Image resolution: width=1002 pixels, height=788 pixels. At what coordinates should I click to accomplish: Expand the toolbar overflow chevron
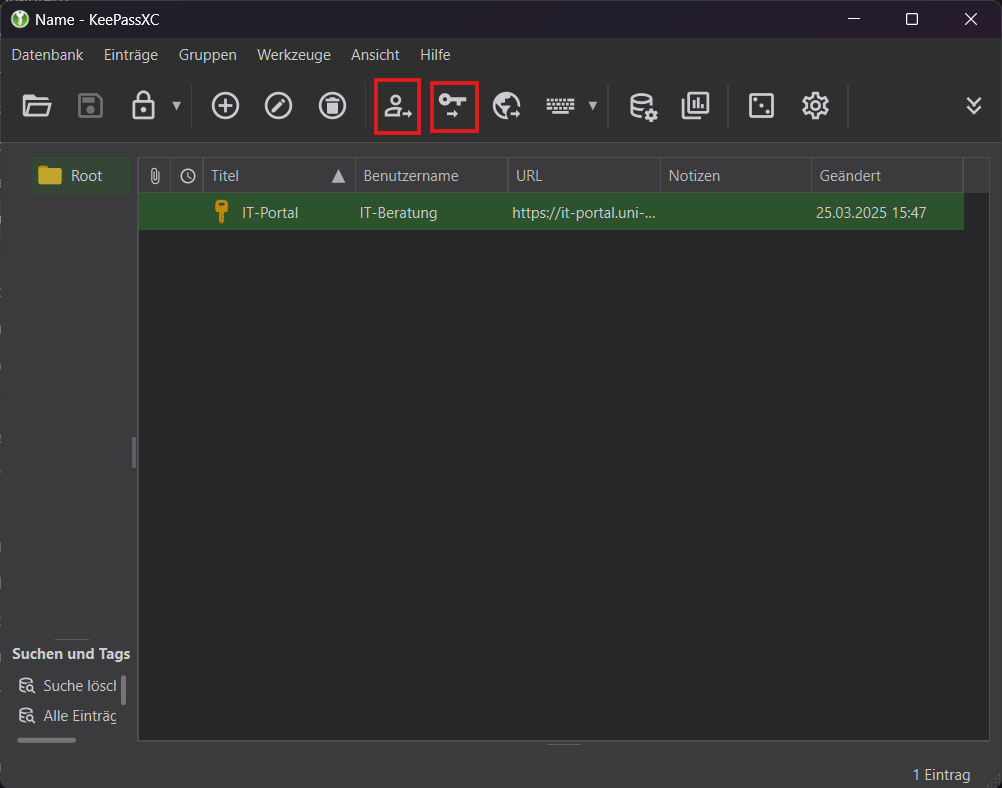pyautogui.click(x=974, y=105)
